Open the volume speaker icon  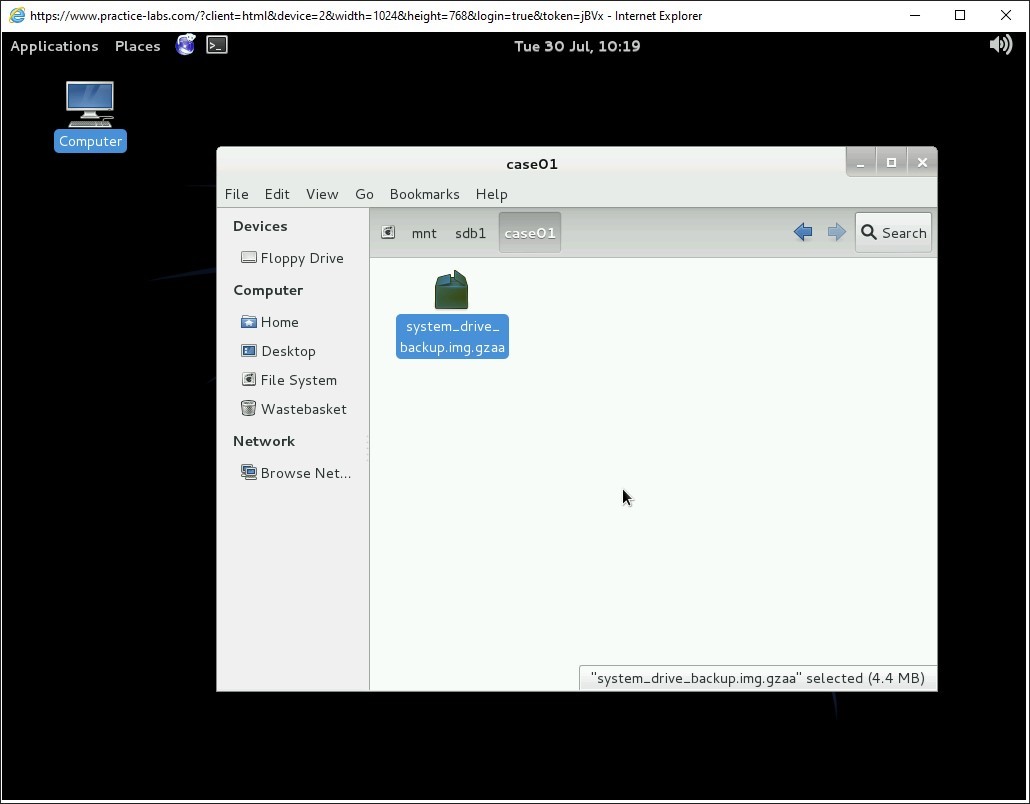click(x=1000, y=45)
